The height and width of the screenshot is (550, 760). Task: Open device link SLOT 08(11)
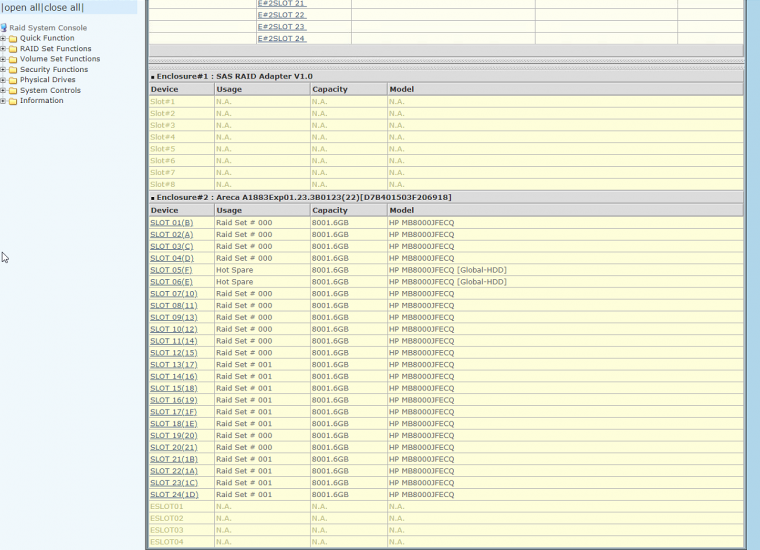[x=174, y=305]
